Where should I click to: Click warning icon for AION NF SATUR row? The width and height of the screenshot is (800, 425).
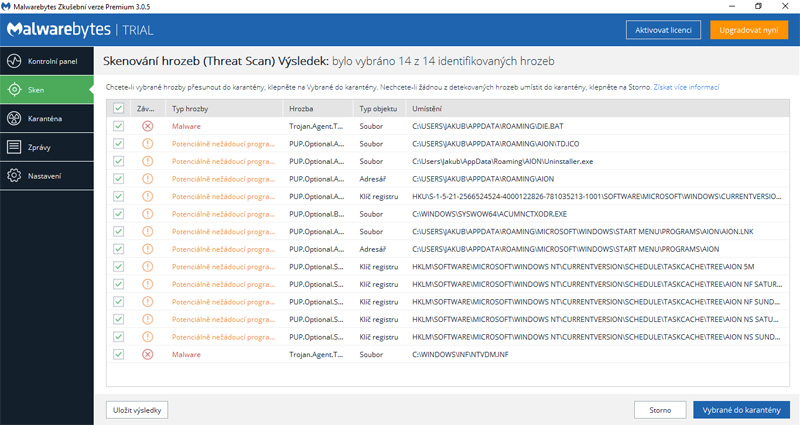147,284
